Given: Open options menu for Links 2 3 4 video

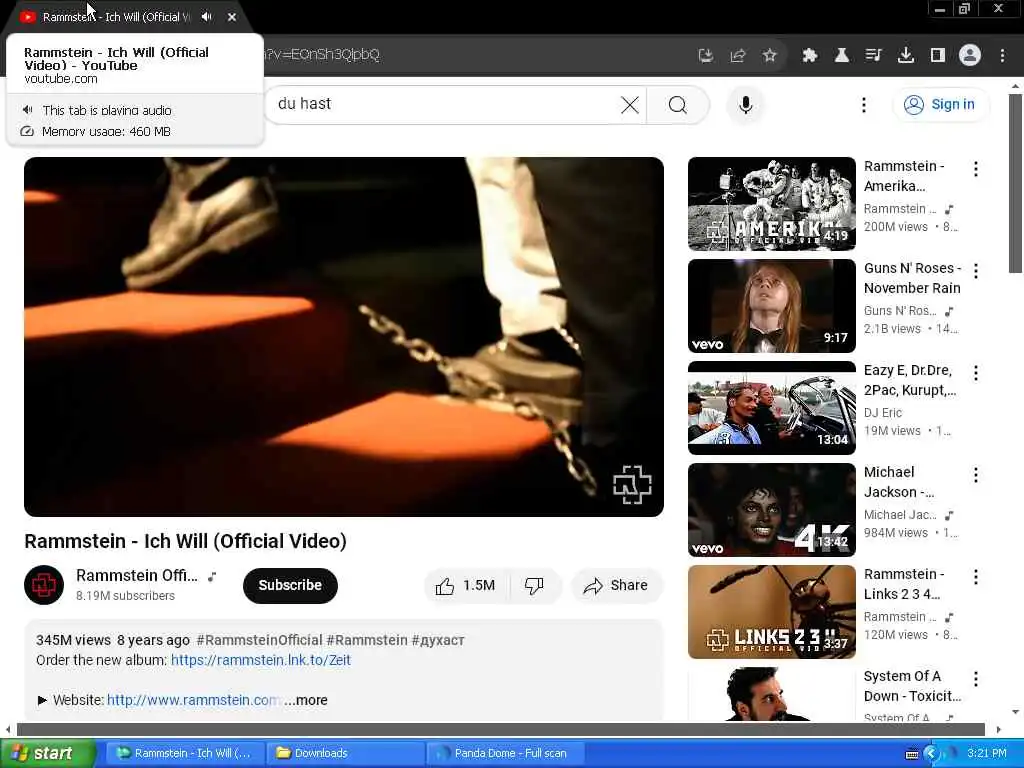Looking at the screenshot, I should click(x=976, y=577).
